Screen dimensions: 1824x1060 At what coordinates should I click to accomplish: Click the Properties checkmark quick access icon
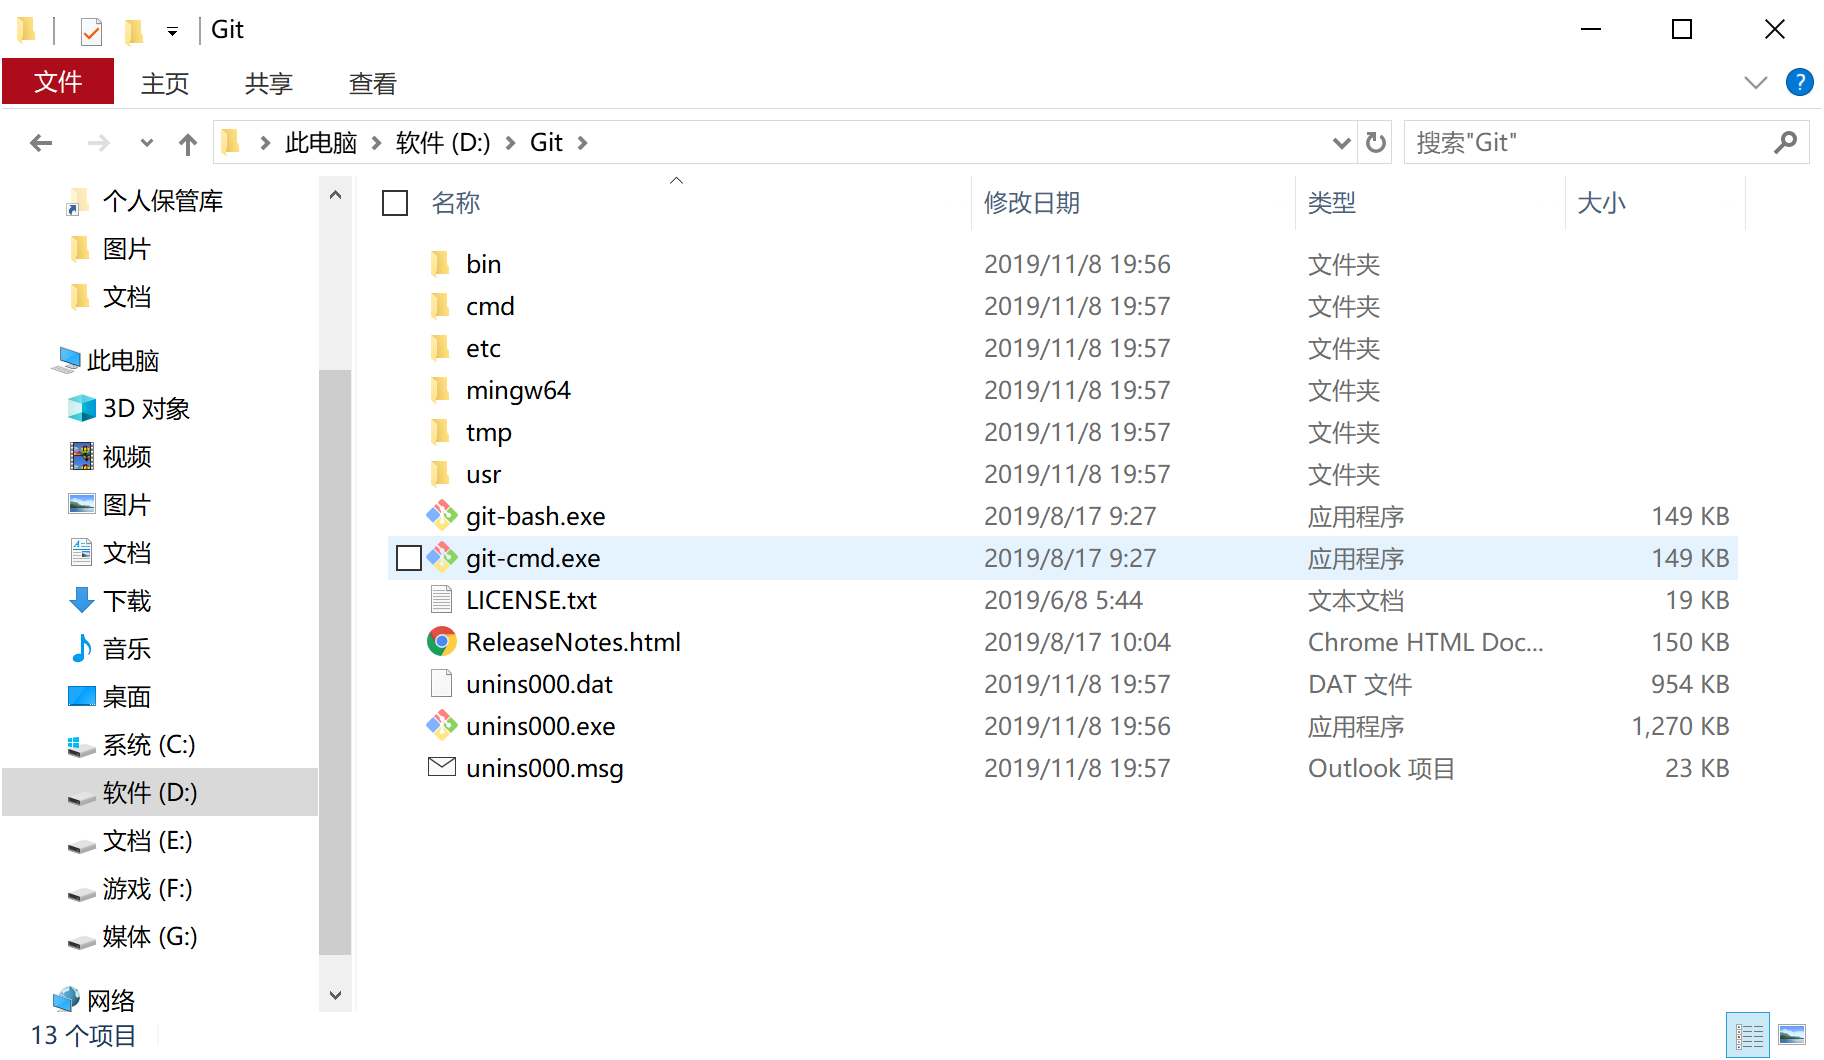pyautogui.click(x=91, y=32)
